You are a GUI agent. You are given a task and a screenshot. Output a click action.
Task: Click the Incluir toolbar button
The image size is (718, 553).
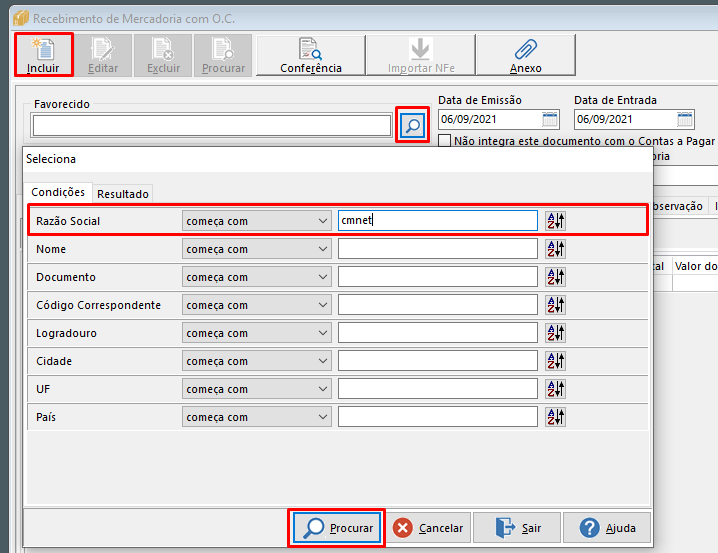coord(44,55)
